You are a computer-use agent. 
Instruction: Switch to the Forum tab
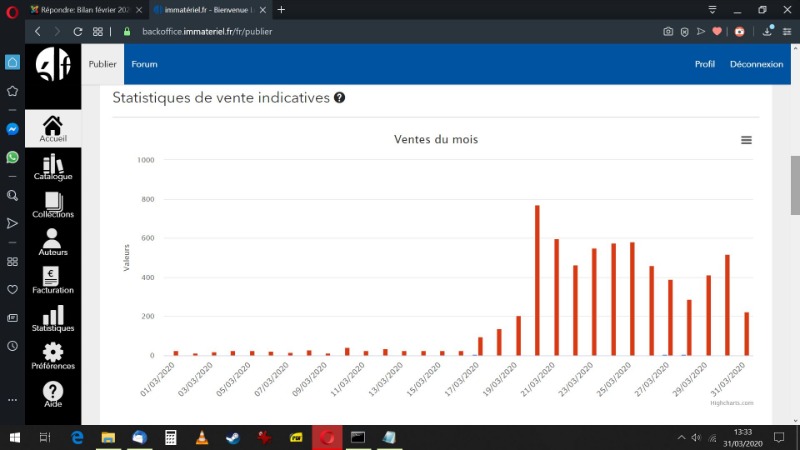(144, 64)
